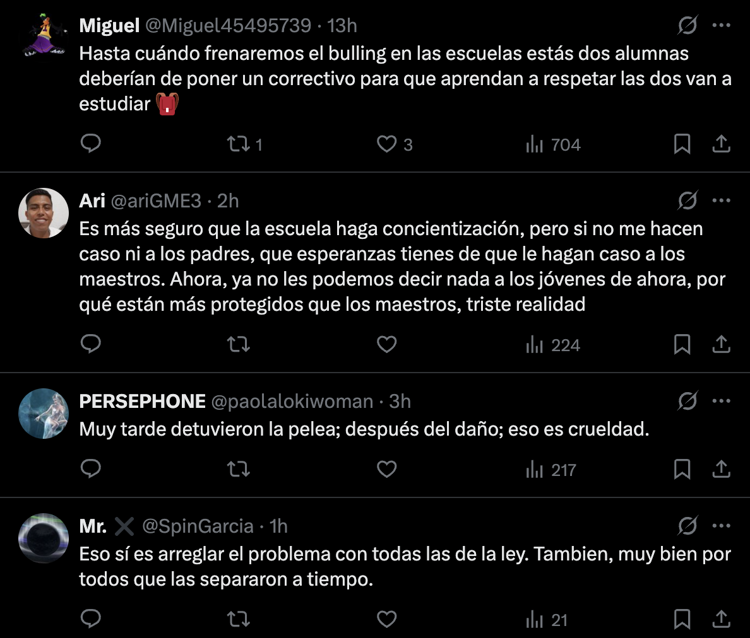
Task: Reply to Miguel's tweet
Action: pos(90,144)
